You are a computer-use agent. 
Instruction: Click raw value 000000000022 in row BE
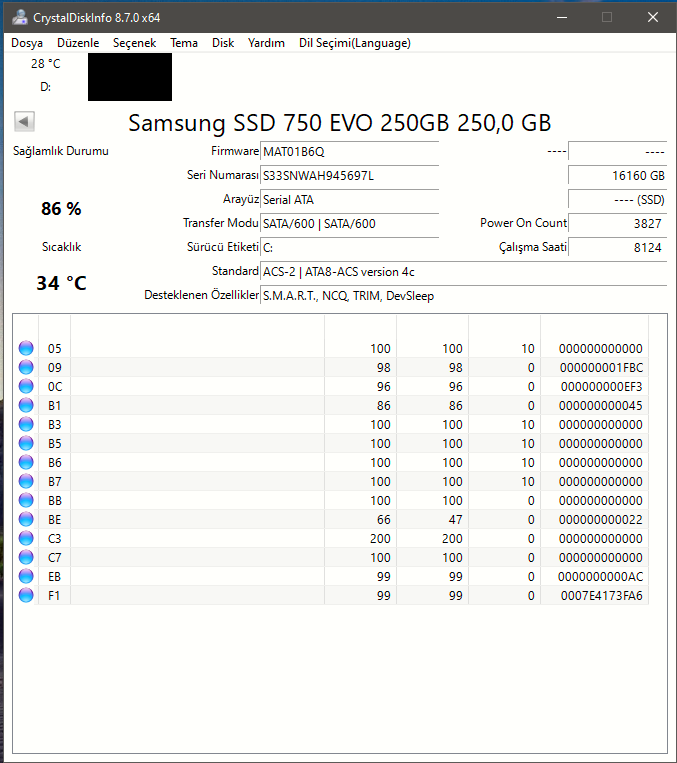click(x=601, y=519)
